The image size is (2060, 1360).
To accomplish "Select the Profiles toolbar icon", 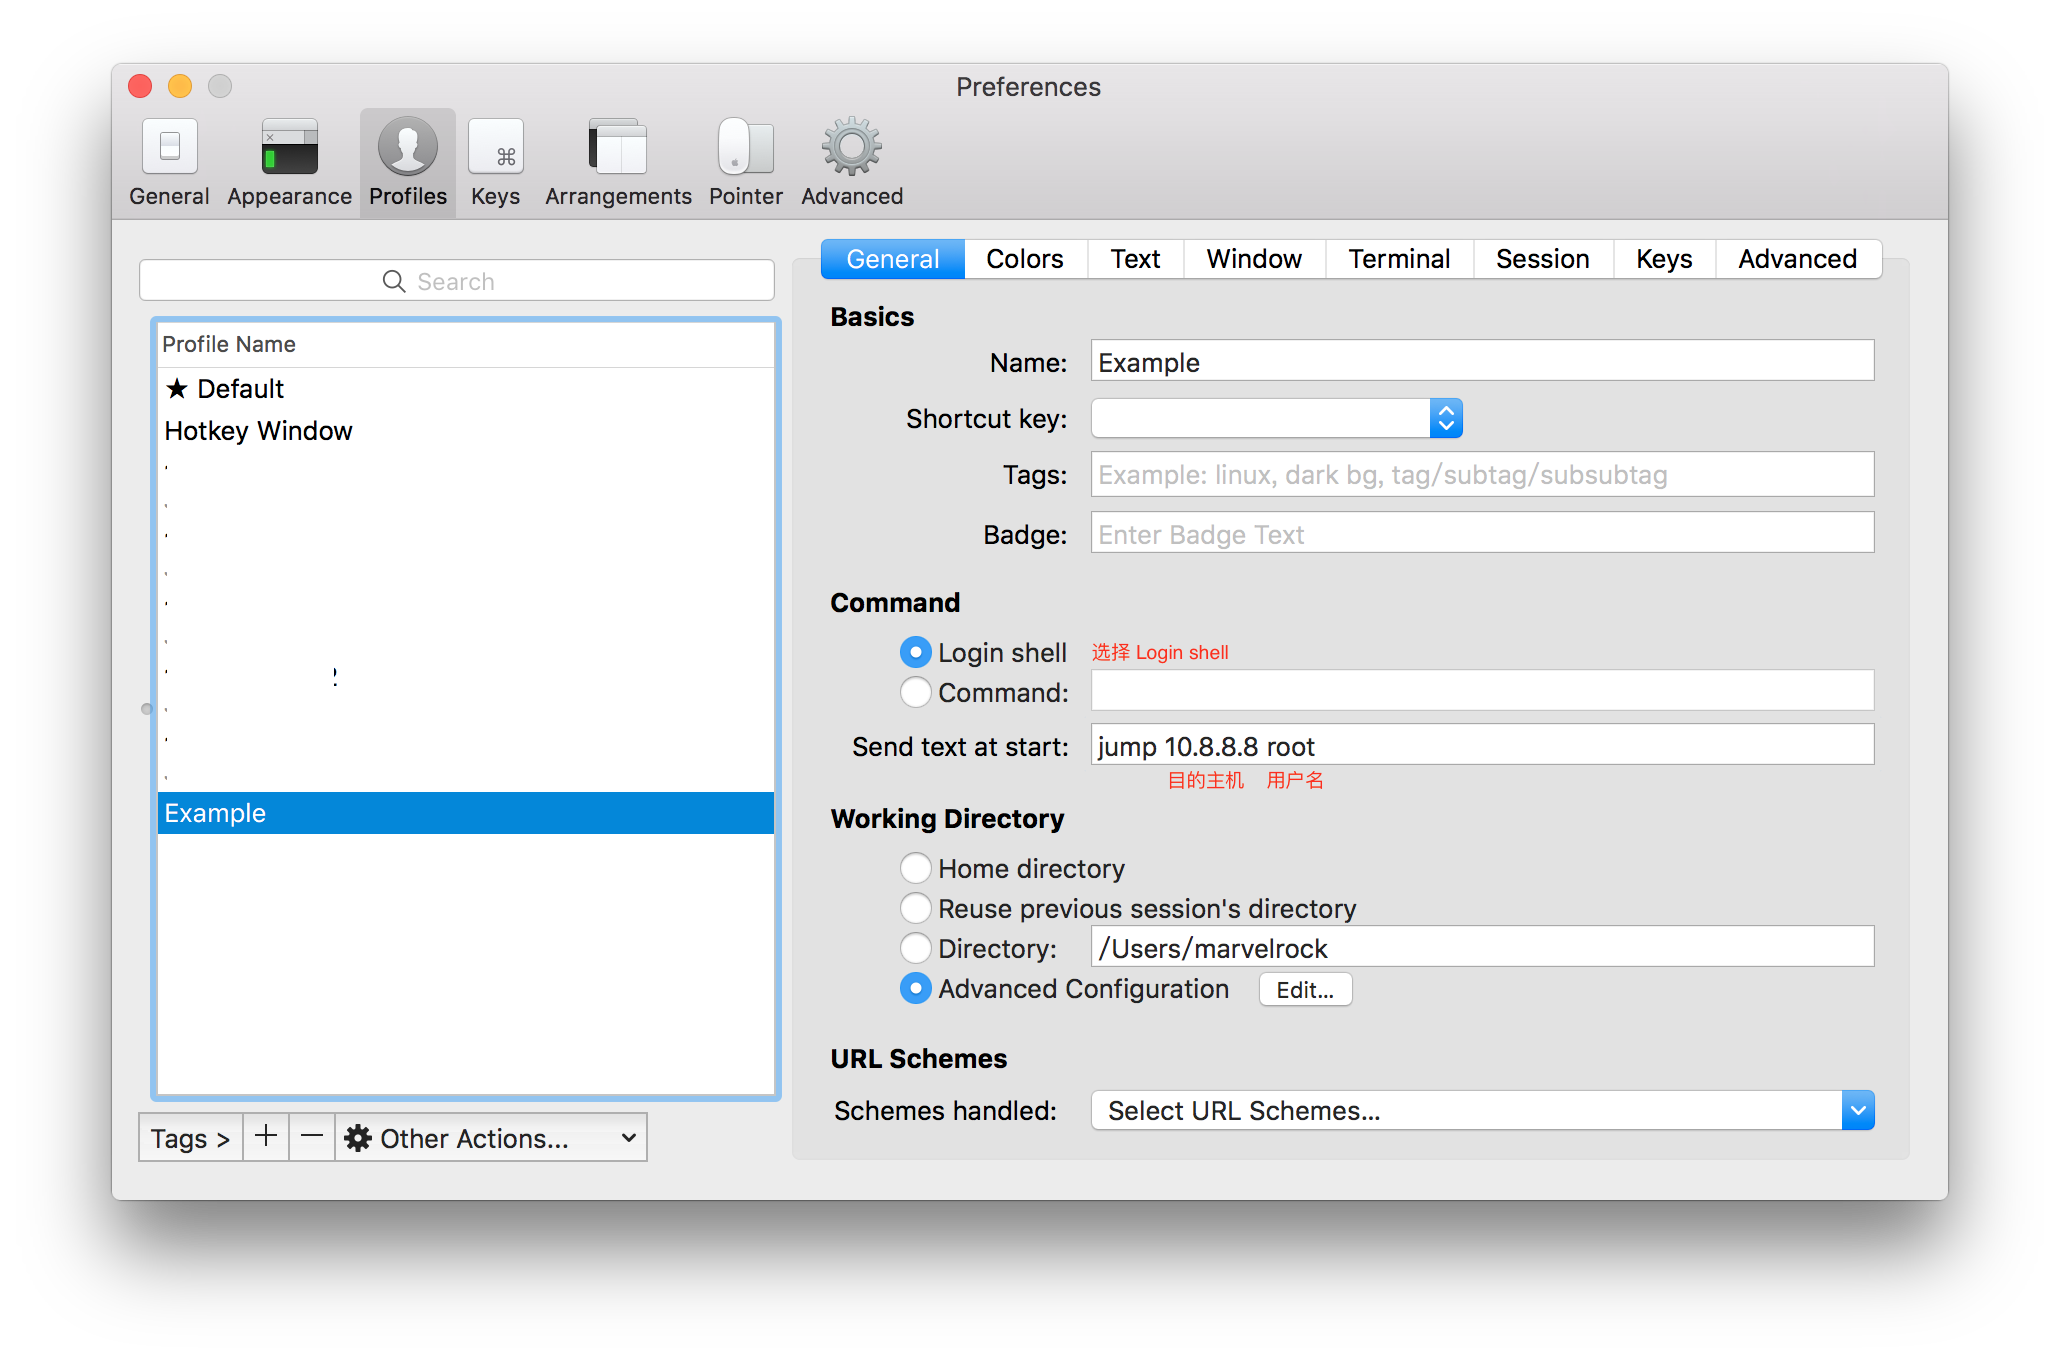I will pos(408,163).
